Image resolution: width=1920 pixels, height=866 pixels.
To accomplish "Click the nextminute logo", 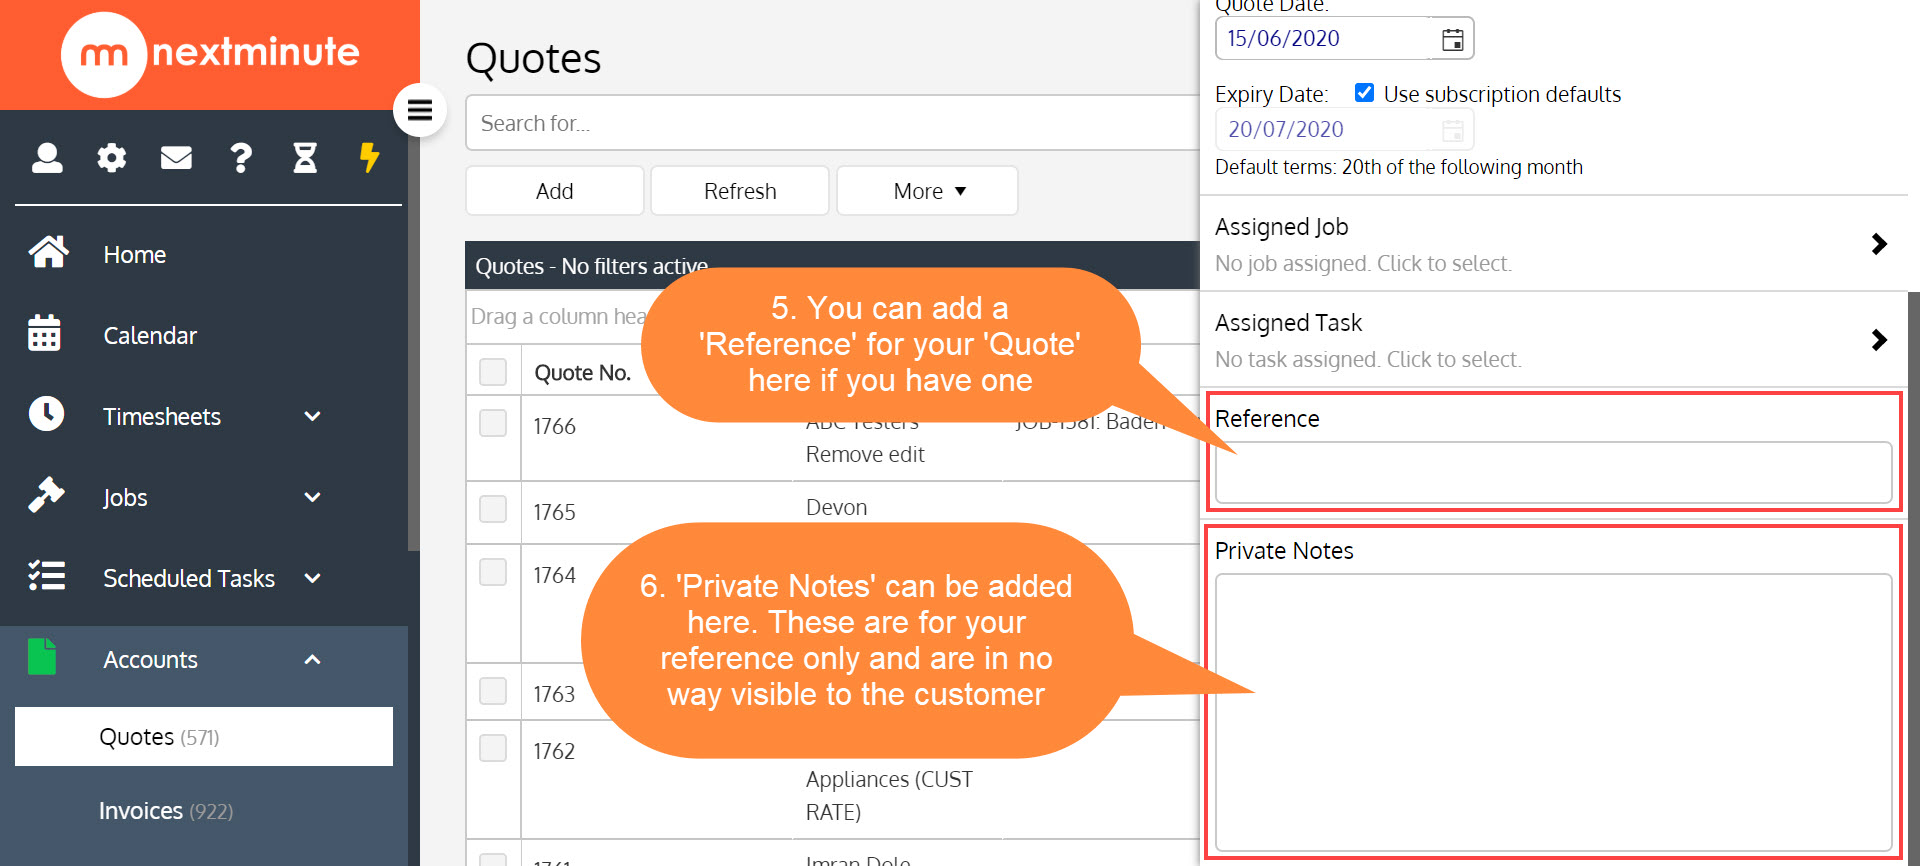I will pos(210,54).
